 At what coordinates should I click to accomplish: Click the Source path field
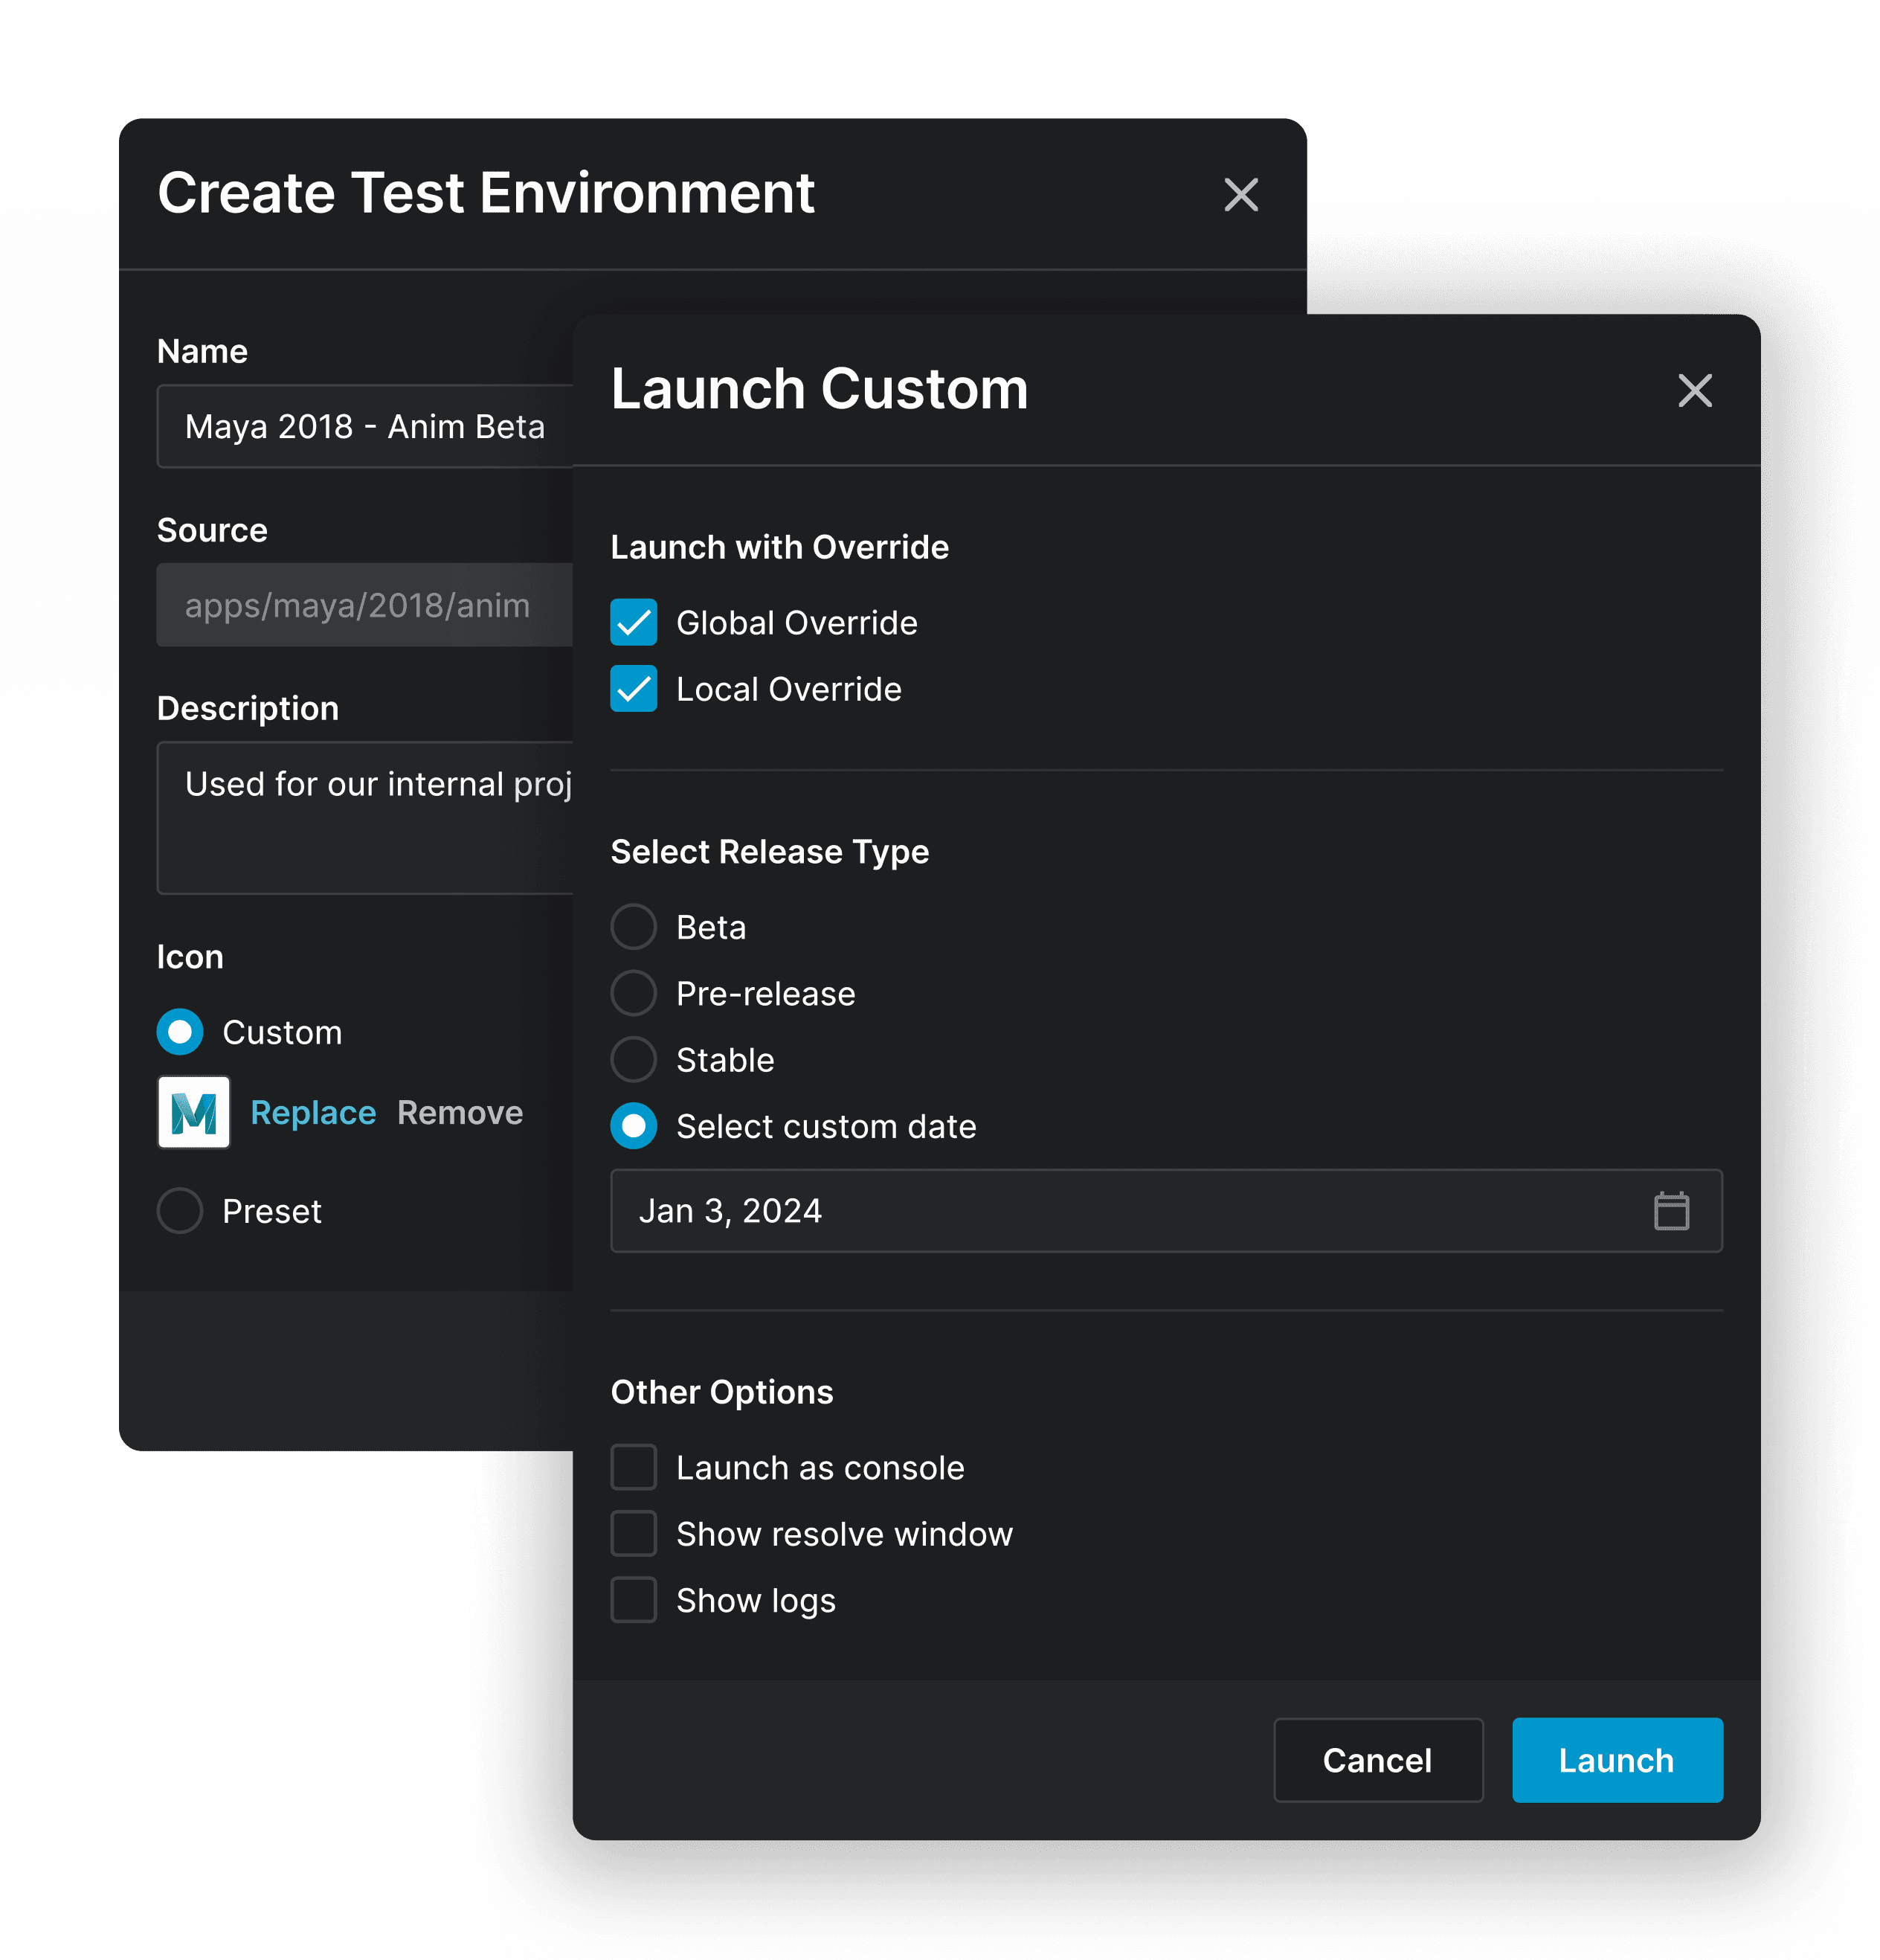click(x=365, y=605)
